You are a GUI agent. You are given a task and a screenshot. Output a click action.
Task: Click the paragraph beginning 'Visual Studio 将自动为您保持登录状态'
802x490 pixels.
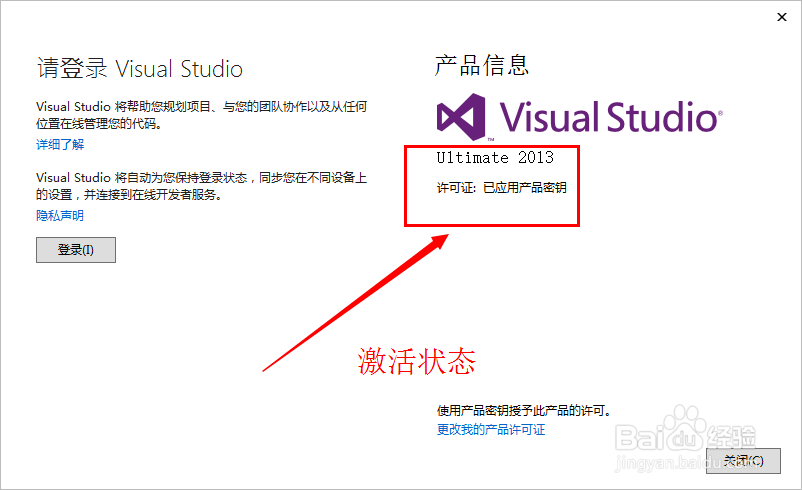coord(202,186)
